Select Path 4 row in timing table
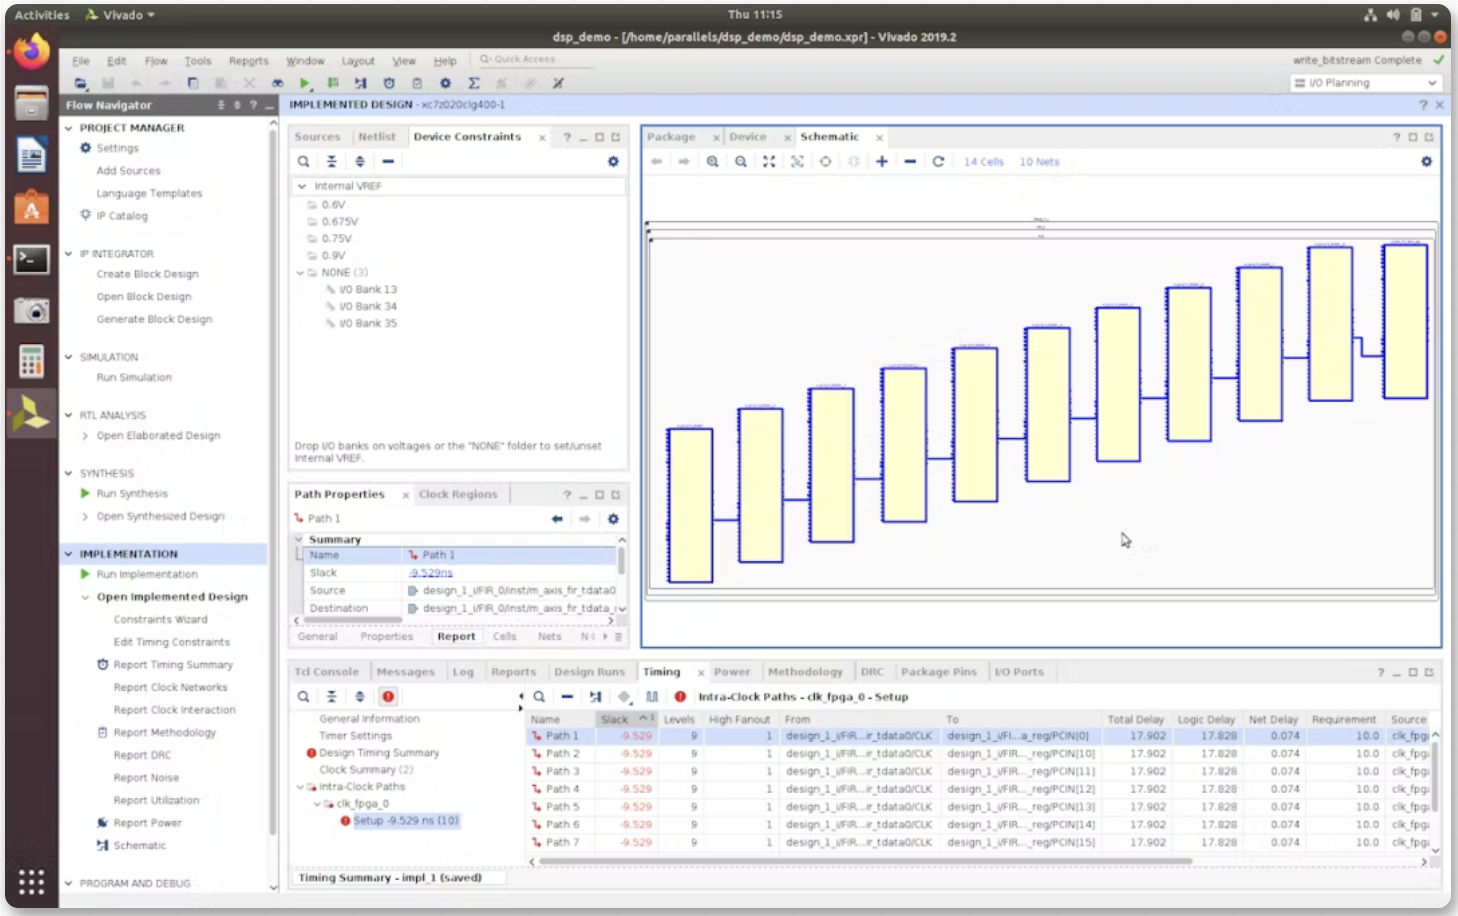1458x916 pixels. [x=980, y=789]
